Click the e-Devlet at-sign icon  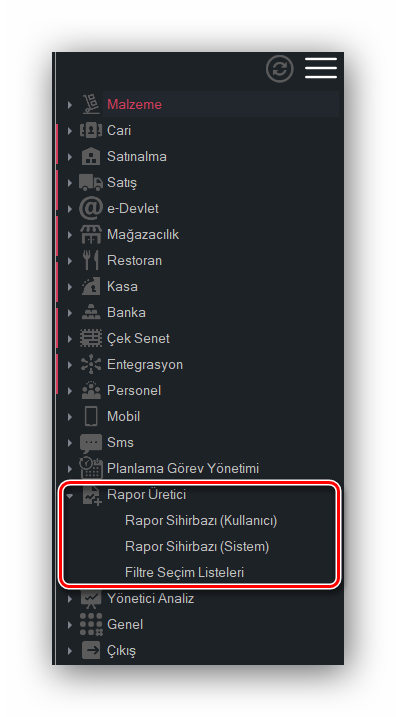coord(91,209)
